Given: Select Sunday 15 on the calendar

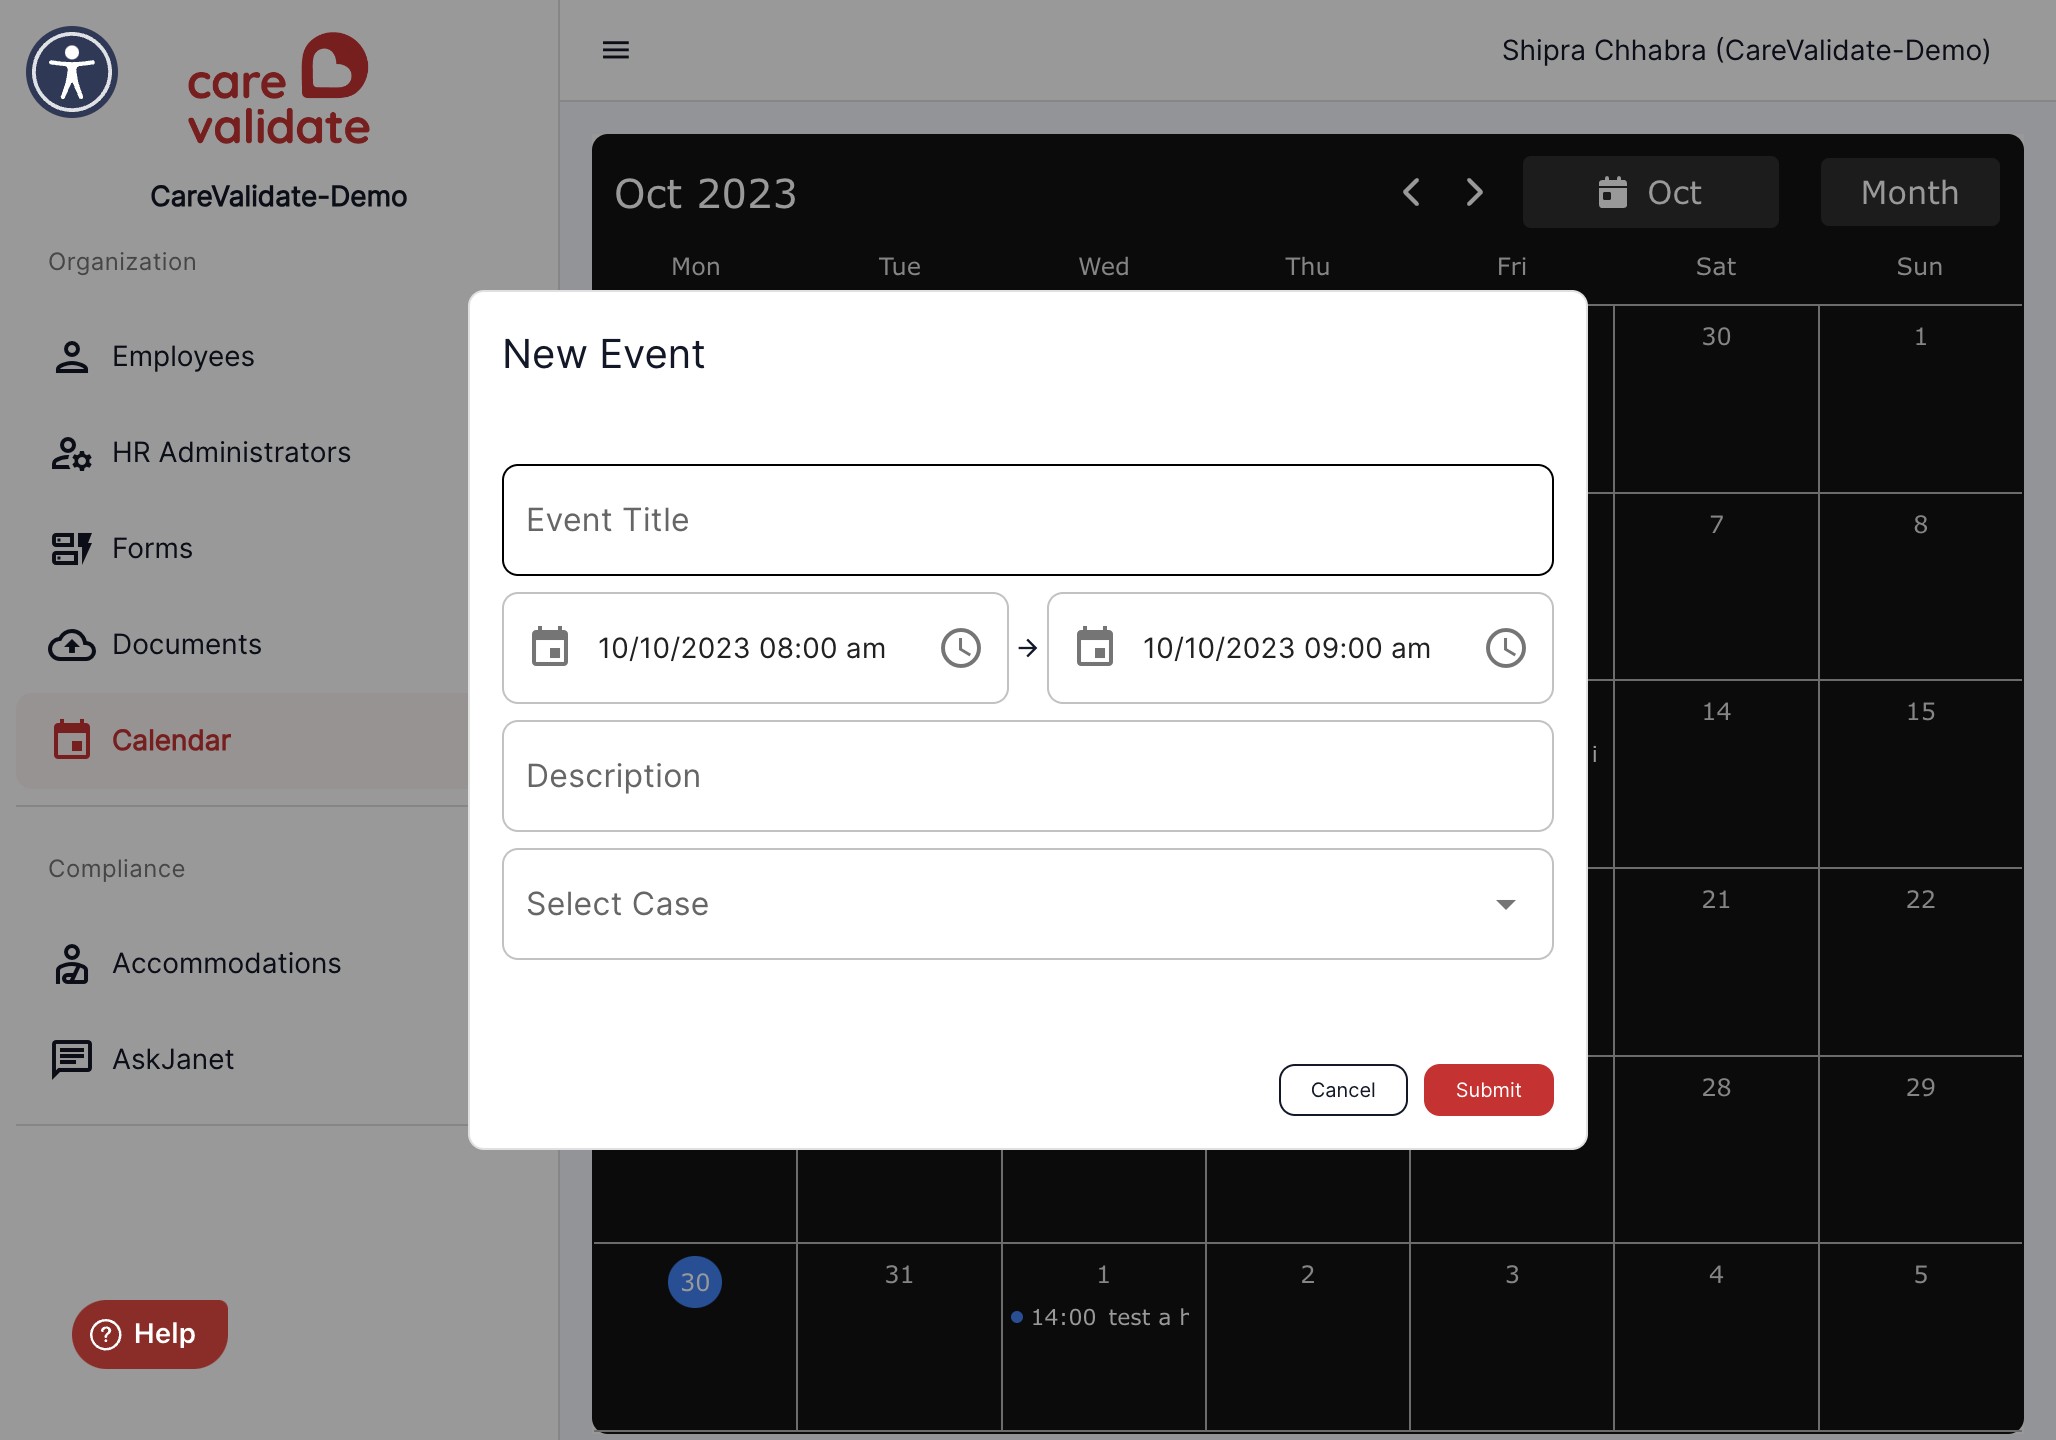Looking at the screenshot, I should pyautogui.click(x=1920, y=712).
